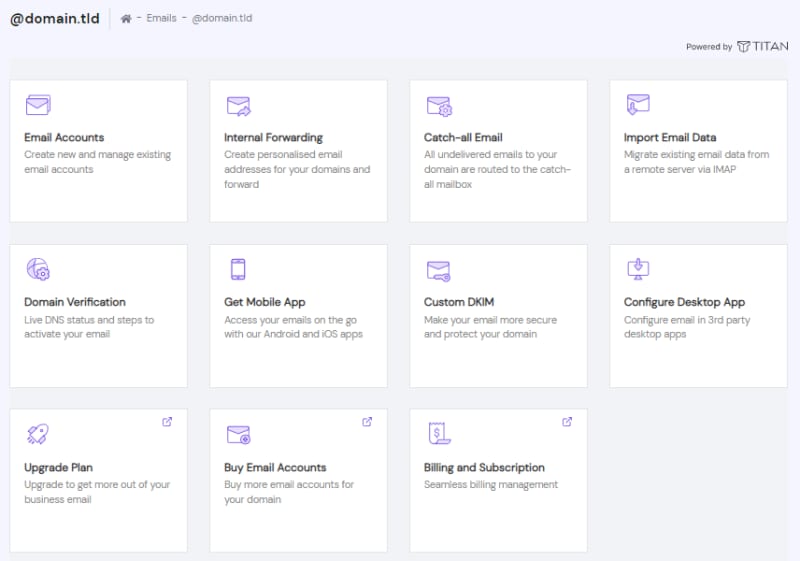Click the Email Accounts envelope icon

[x=38, y=105]
